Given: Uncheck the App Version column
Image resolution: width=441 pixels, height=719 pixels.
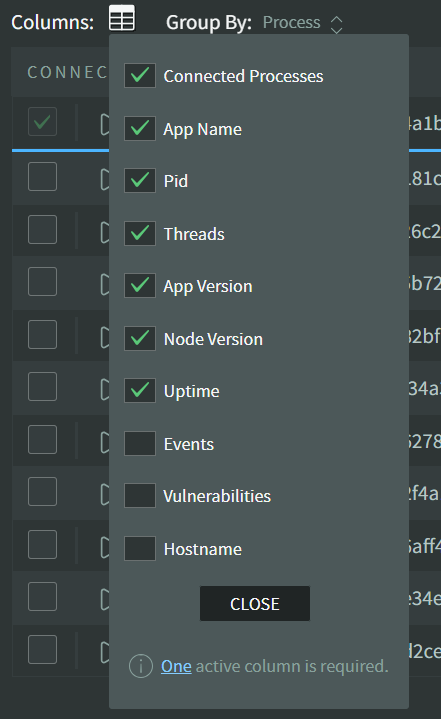Looking at the screenshot, I should click(140, 286).
